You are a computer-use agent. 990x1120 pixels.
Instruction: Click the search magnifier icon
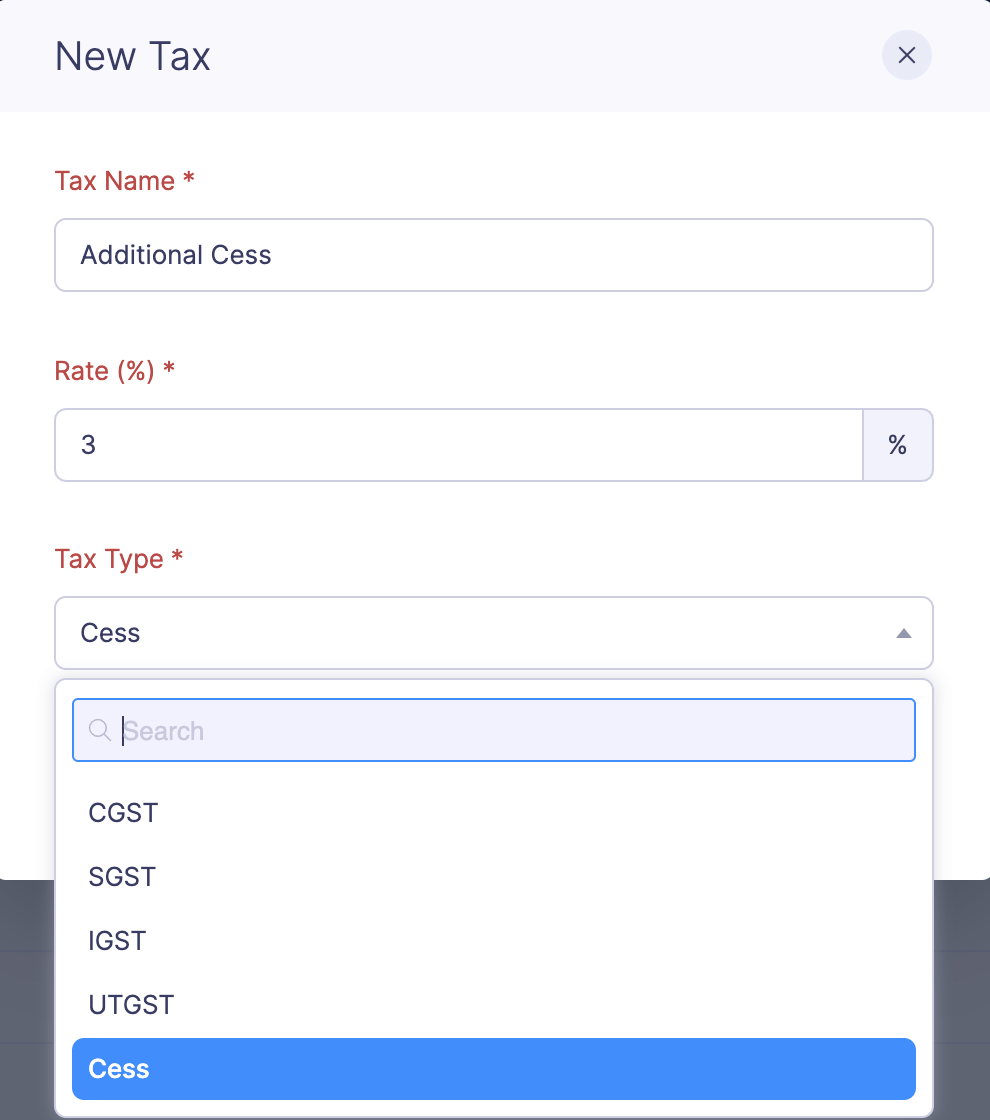pyautogui.click(x=99, y=730)
